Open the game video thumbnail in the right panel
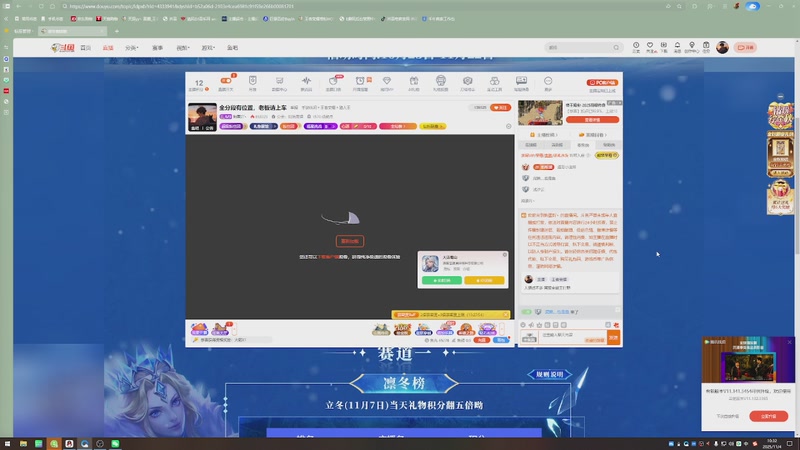This screenshot has width=800, height=450. coord(540,113)
